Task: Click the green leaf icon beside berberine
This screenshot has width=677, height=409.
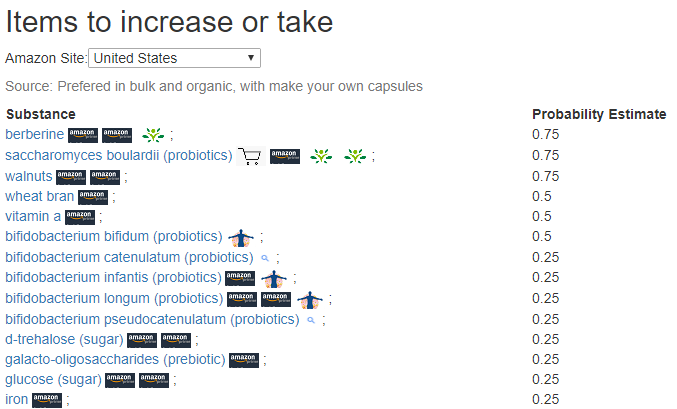Action: click(x=153, y=135)
